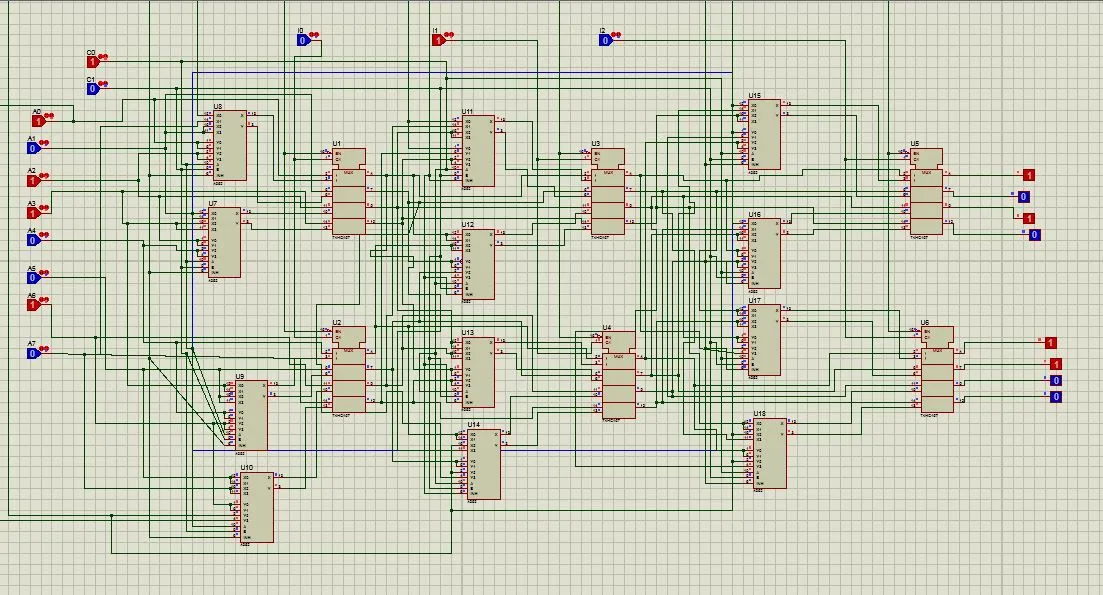Switch the A3 logic state input
The width and height of the screenshot is (1103, 595).
click(x=32, y=212)
